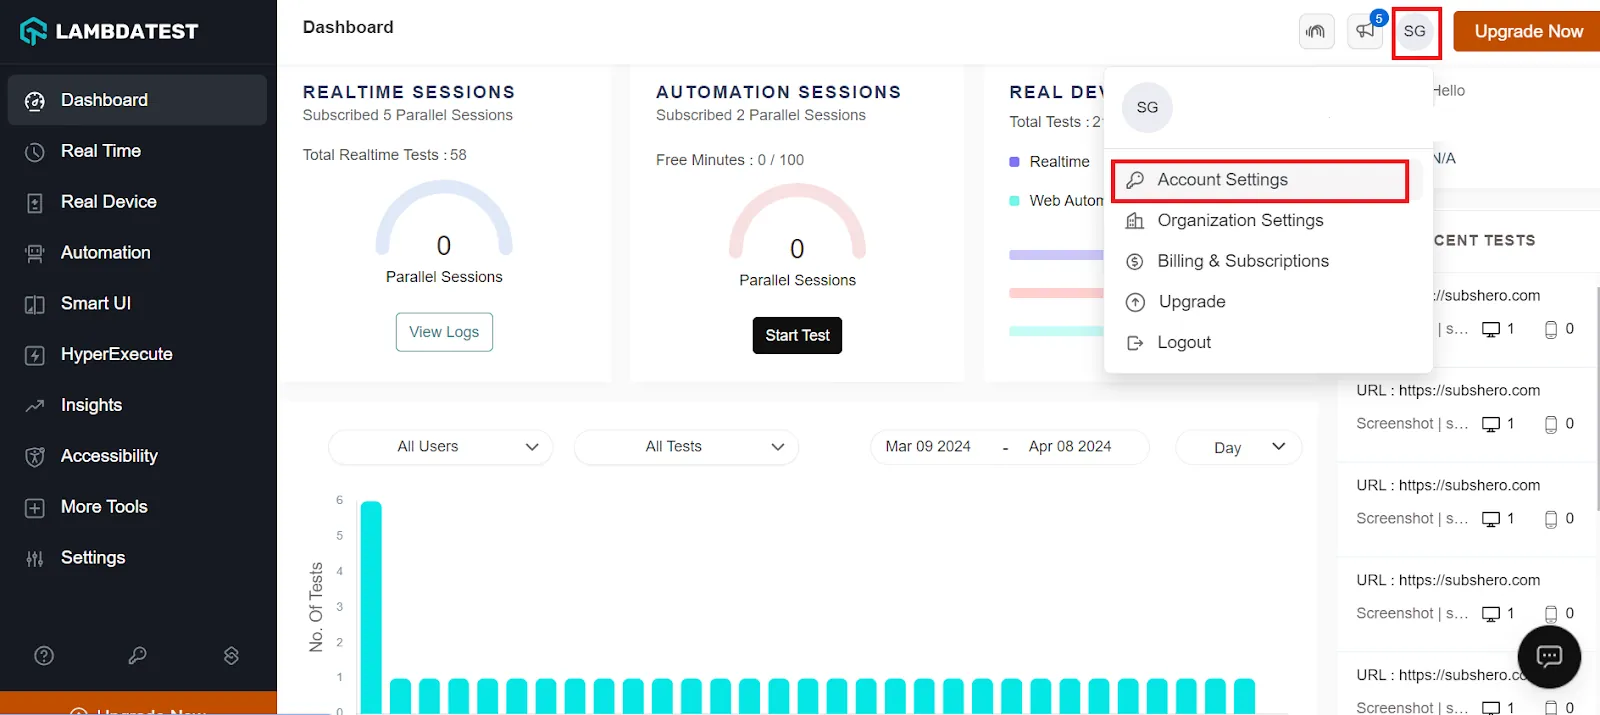Click the layered diamond icon at the sidebar bottom
The height and width of the screenshot is (715, 1600).
point(231,656)
